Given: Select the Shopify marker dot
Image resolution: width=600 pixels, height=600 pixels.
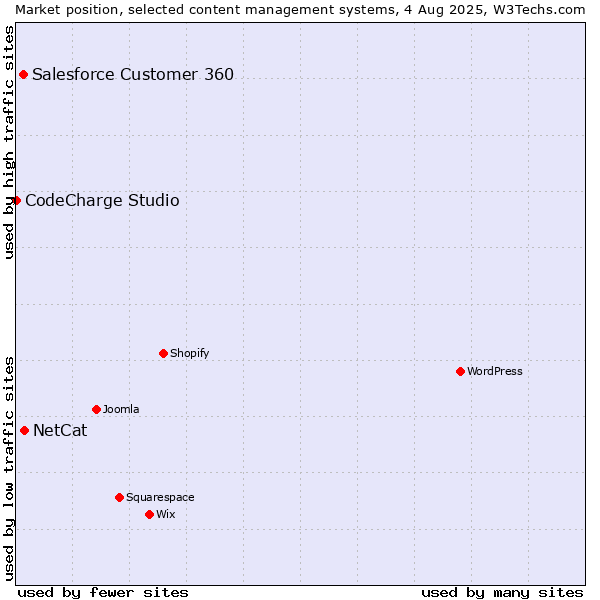Looking at the screenshot, I should (x=163, y=354).
